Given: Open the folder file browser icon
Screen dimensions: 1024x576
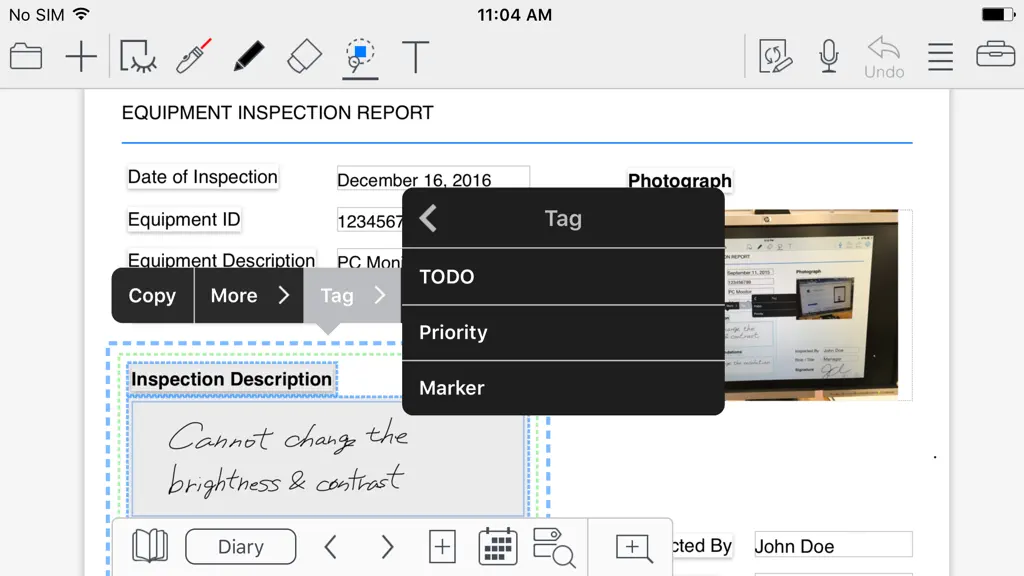Looking at the screenshot, I should 26,56.
